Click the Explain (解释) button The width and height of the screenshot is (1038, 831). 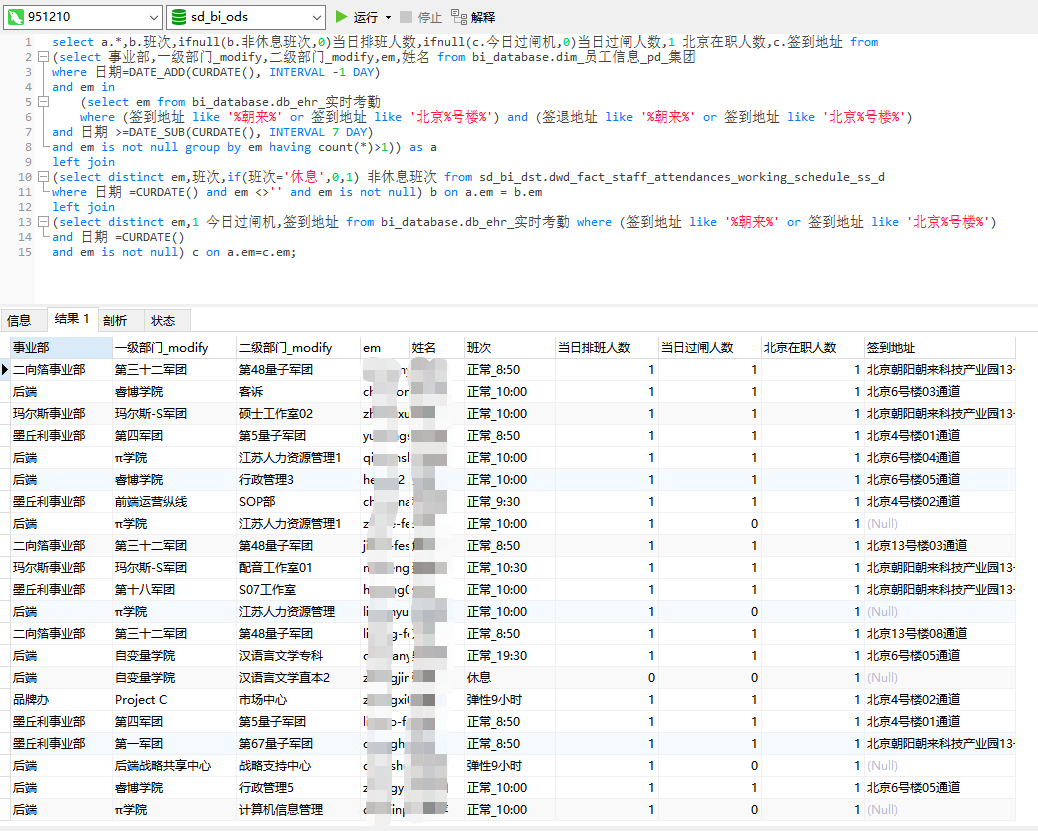point(473,17)
